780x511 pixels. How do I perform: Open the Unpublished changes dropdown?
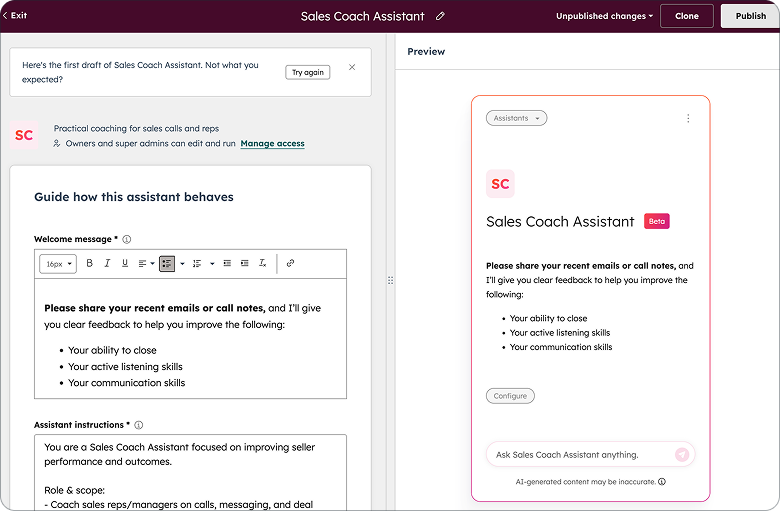(x=604, y=16)
